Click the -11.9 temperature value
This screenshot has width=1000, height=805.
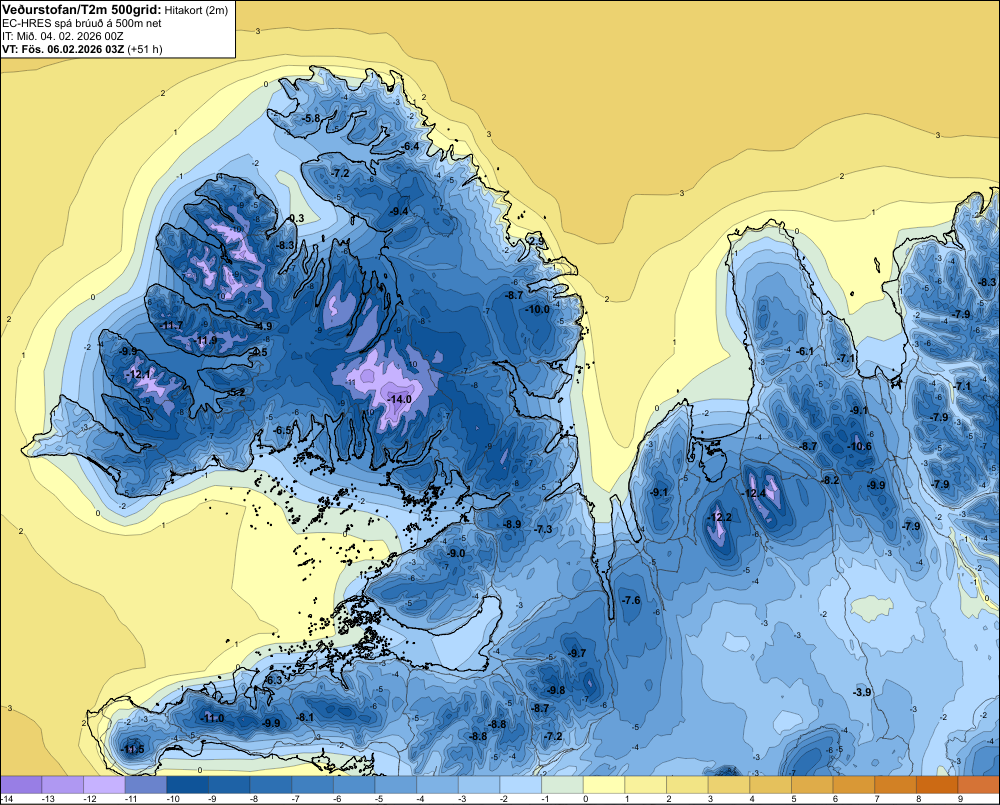click(205, 341)
